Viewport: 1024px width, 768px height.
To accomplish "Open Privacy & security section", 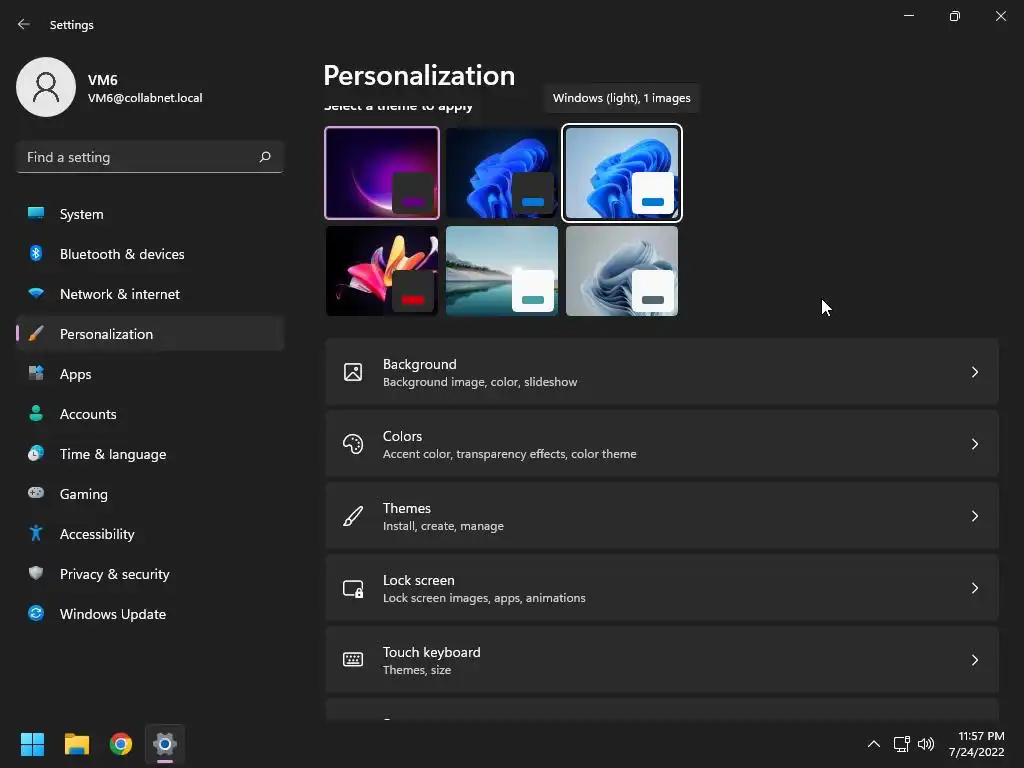I will pyautogui.click(x=150, y=573).
